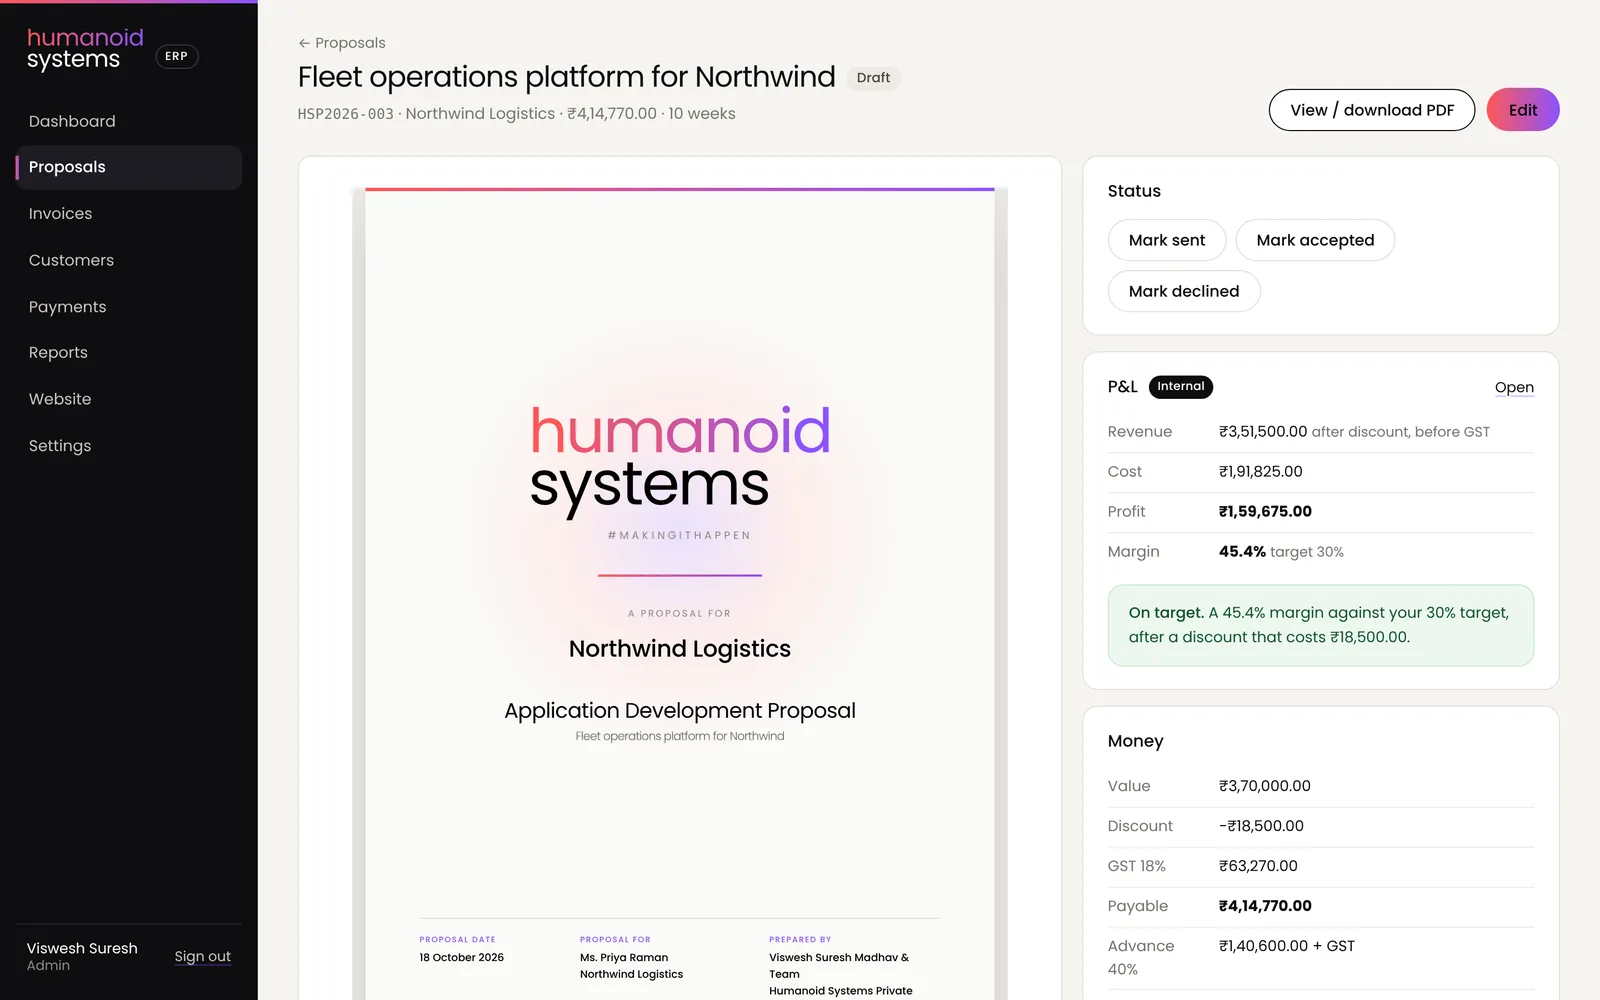The width and height of the screenshot is (1600, 1000).
Task: Click the Edit button
Action: tap(1523, 110)
